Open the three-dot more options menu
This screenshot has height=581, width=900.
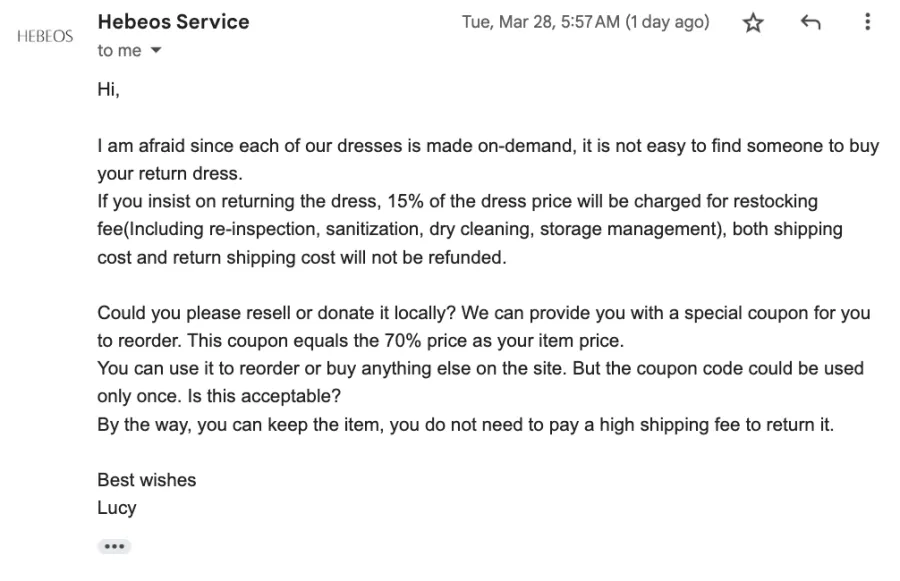tap(867, 22)
